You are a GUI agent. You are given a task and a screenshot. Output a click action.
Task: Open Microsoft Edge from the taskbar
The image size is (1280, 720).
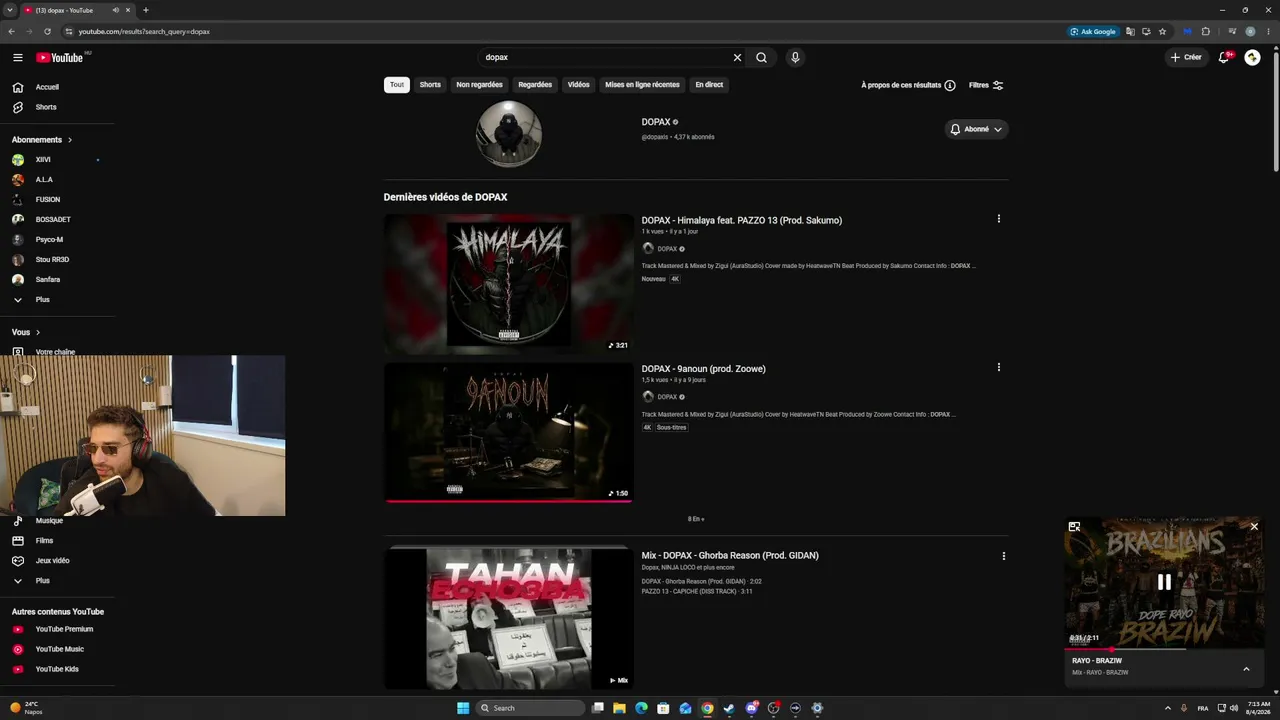point(641,708)
